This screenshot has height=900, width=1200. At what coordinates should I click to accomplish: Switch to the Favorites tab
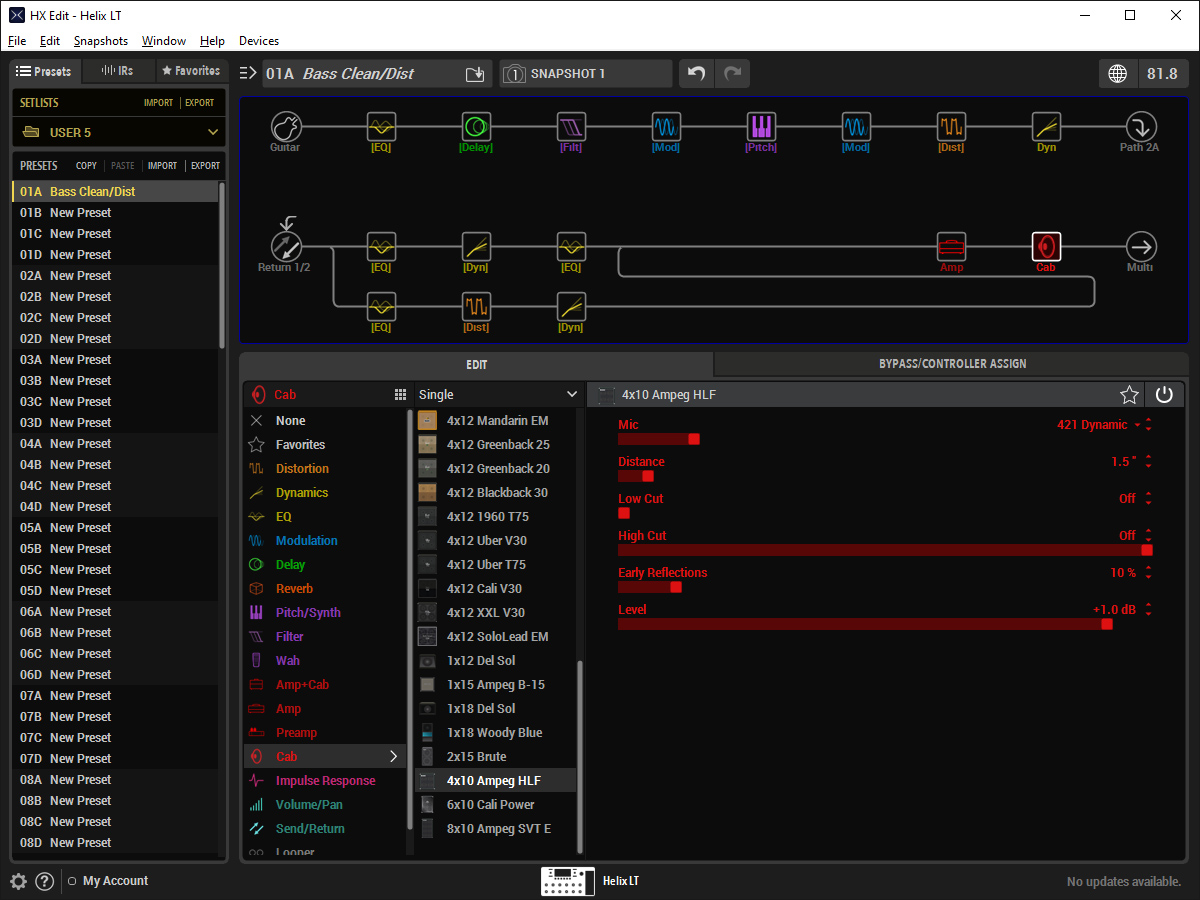[x=191, y=71]
